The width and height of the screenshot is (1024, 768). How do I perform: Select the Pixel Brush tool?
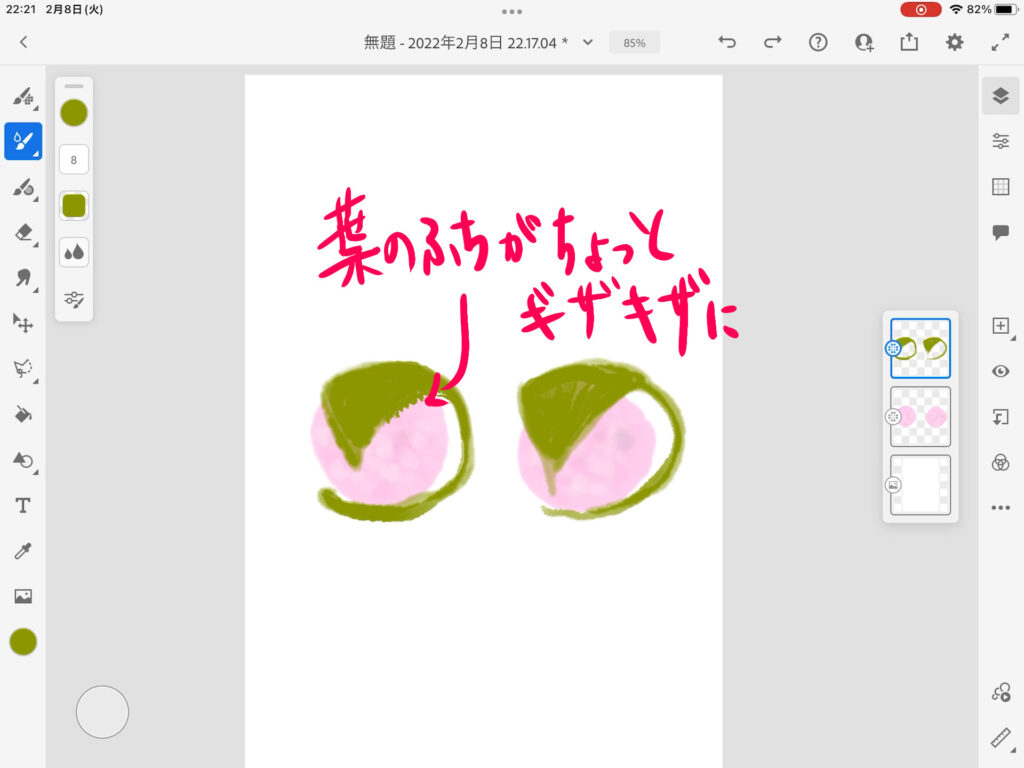pyautogui.click(x=22, y=97)
